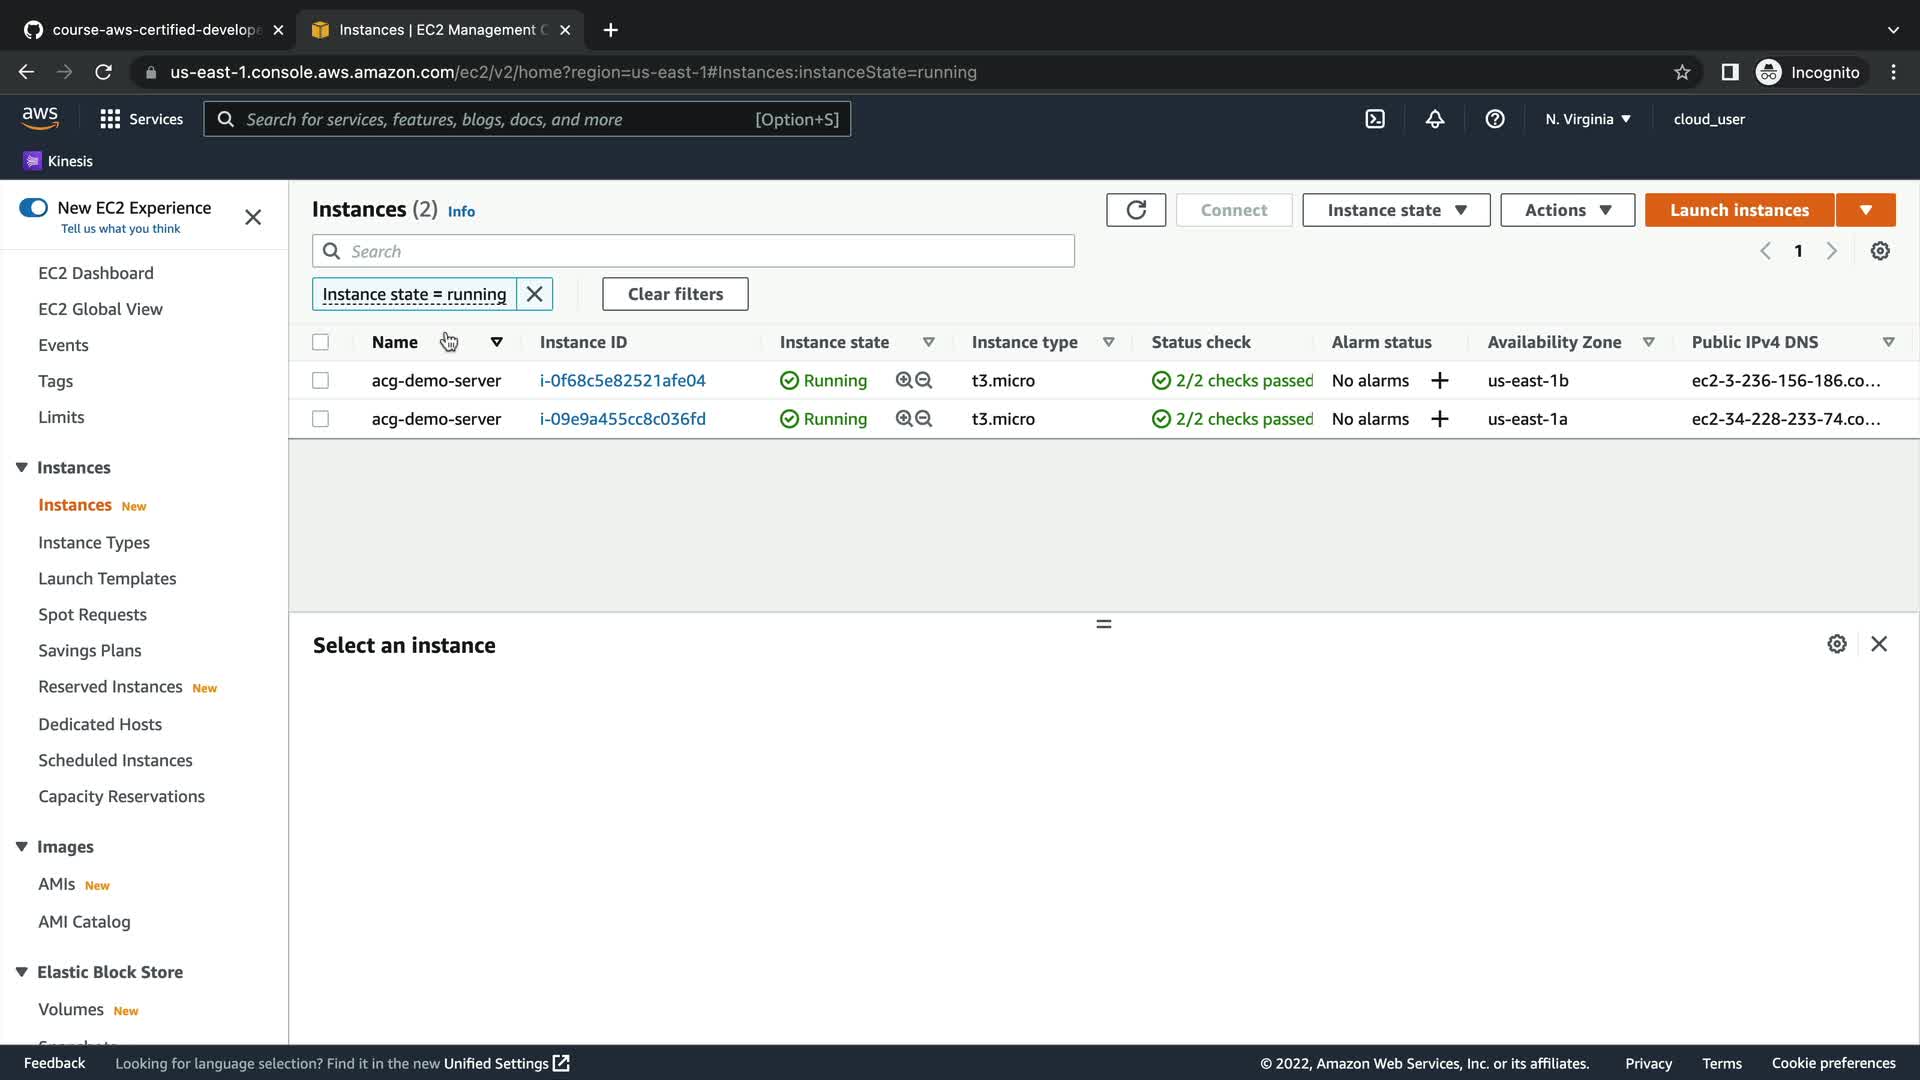
Task: Open the table preferences gear icon
Action: [x=1880, y=251]
